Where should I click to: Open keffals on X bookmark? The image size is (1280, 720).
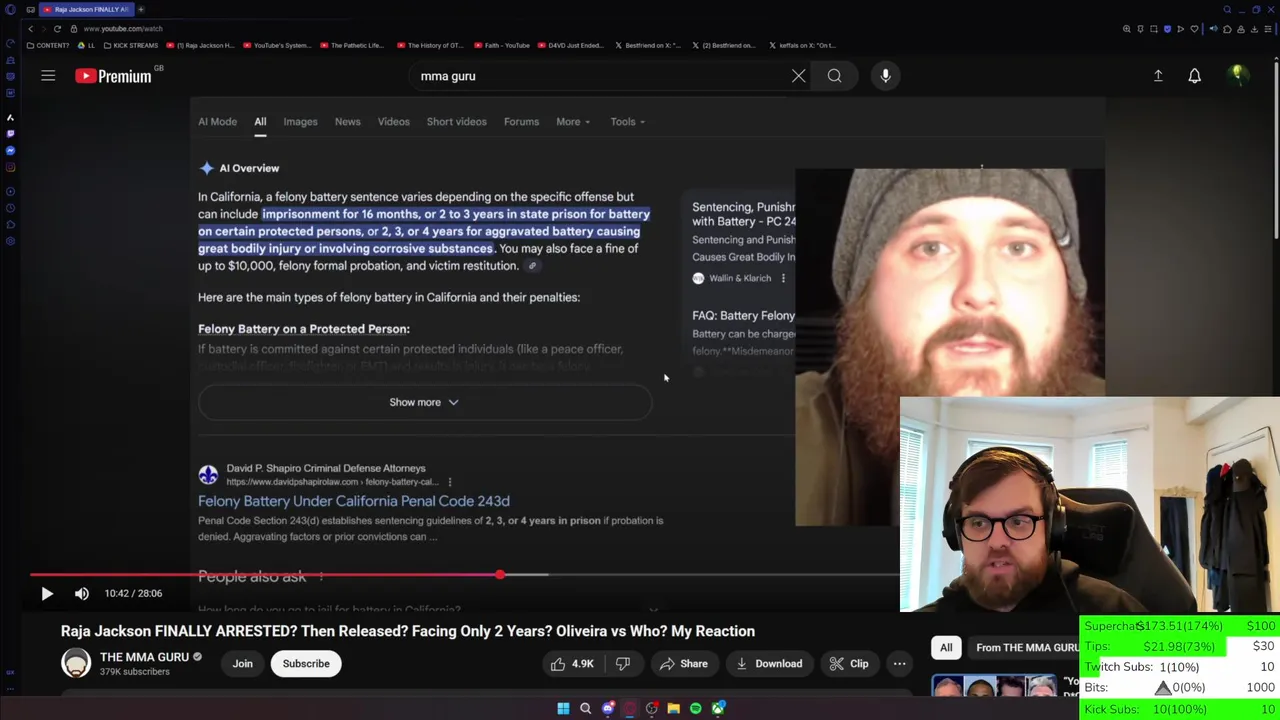803,45
